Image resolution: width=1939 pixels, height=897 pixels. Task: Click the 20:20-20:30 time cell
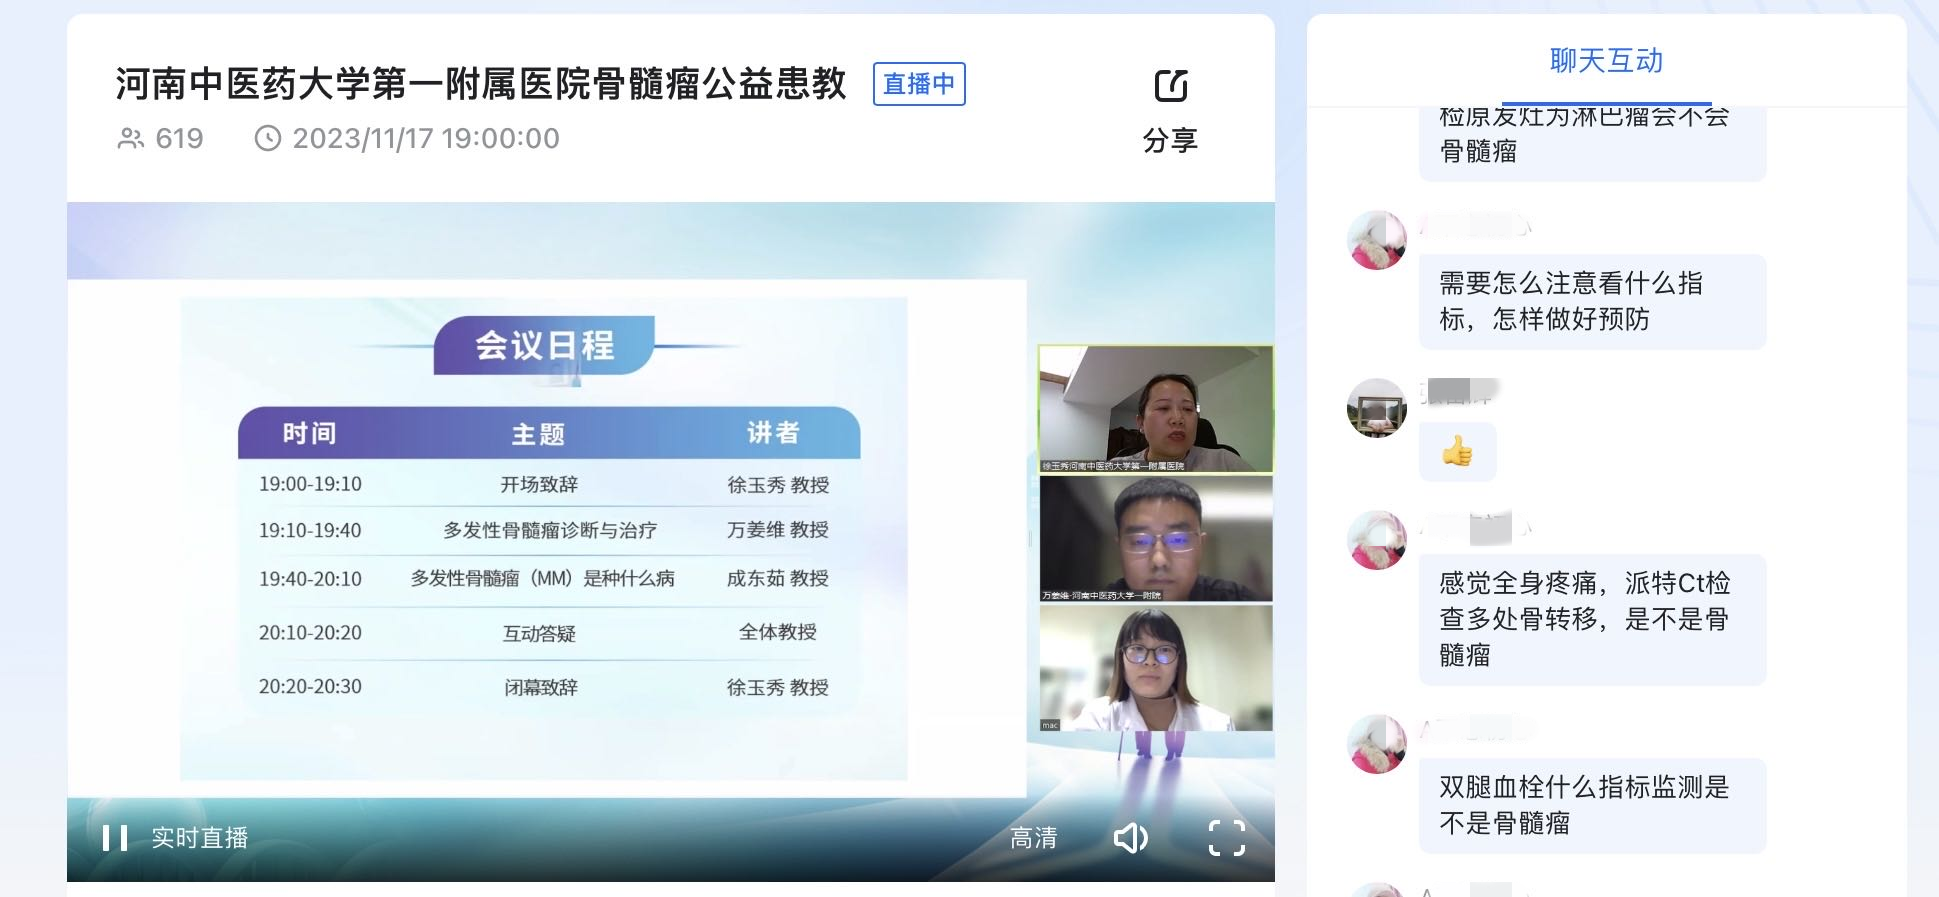click(x=310, y=687)
